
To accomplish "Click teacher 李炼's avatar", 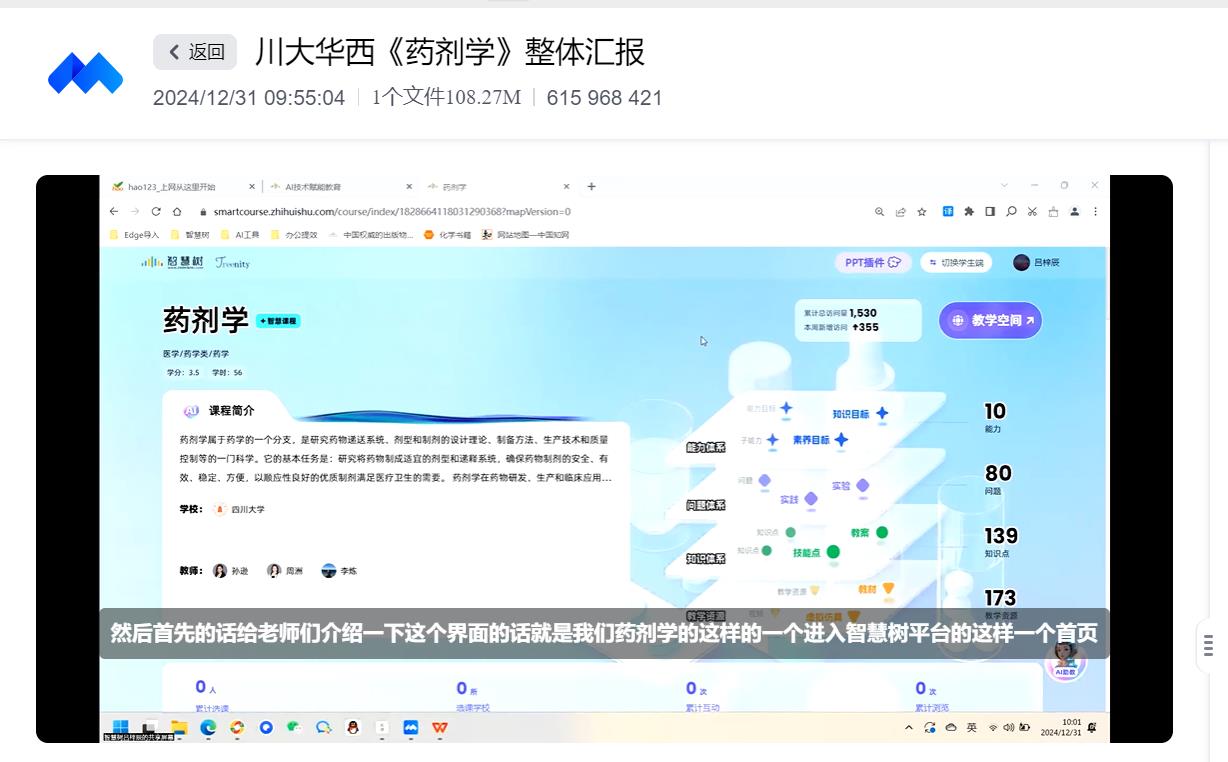I will tap(329, 571).
